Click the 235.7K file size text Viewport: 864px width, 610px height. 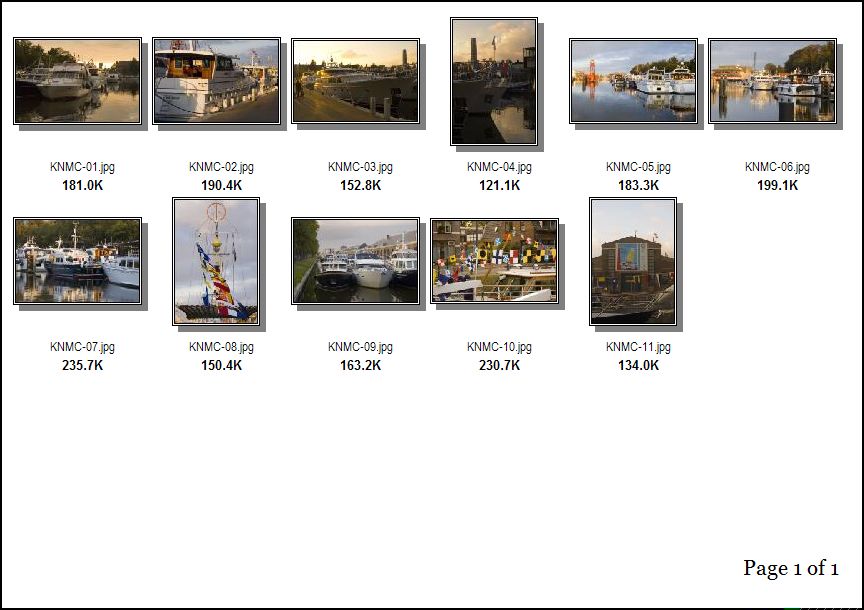point(83,365)
